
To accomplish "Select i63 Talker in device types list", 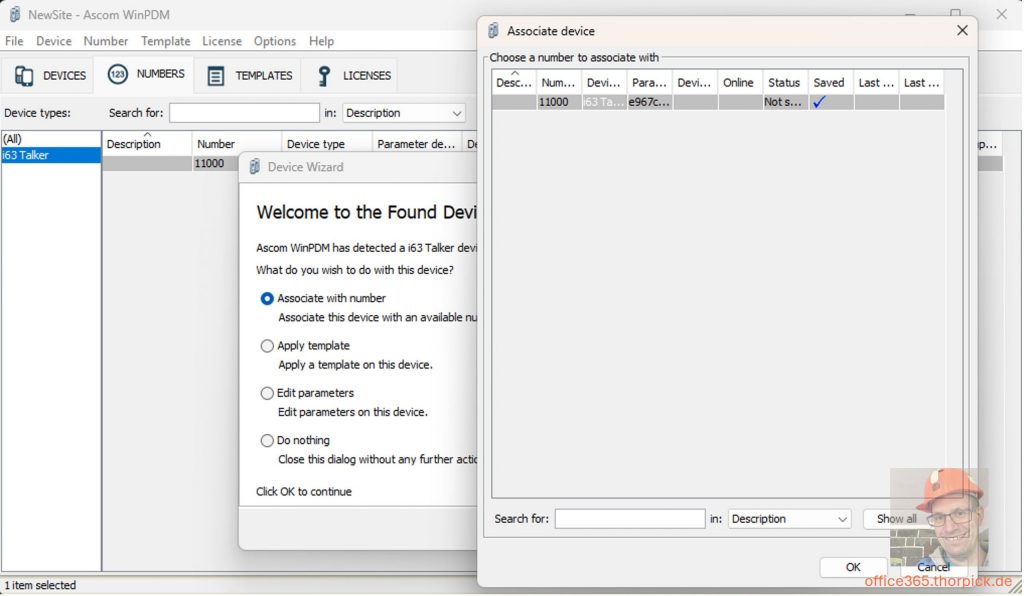I will coord(26,155).
